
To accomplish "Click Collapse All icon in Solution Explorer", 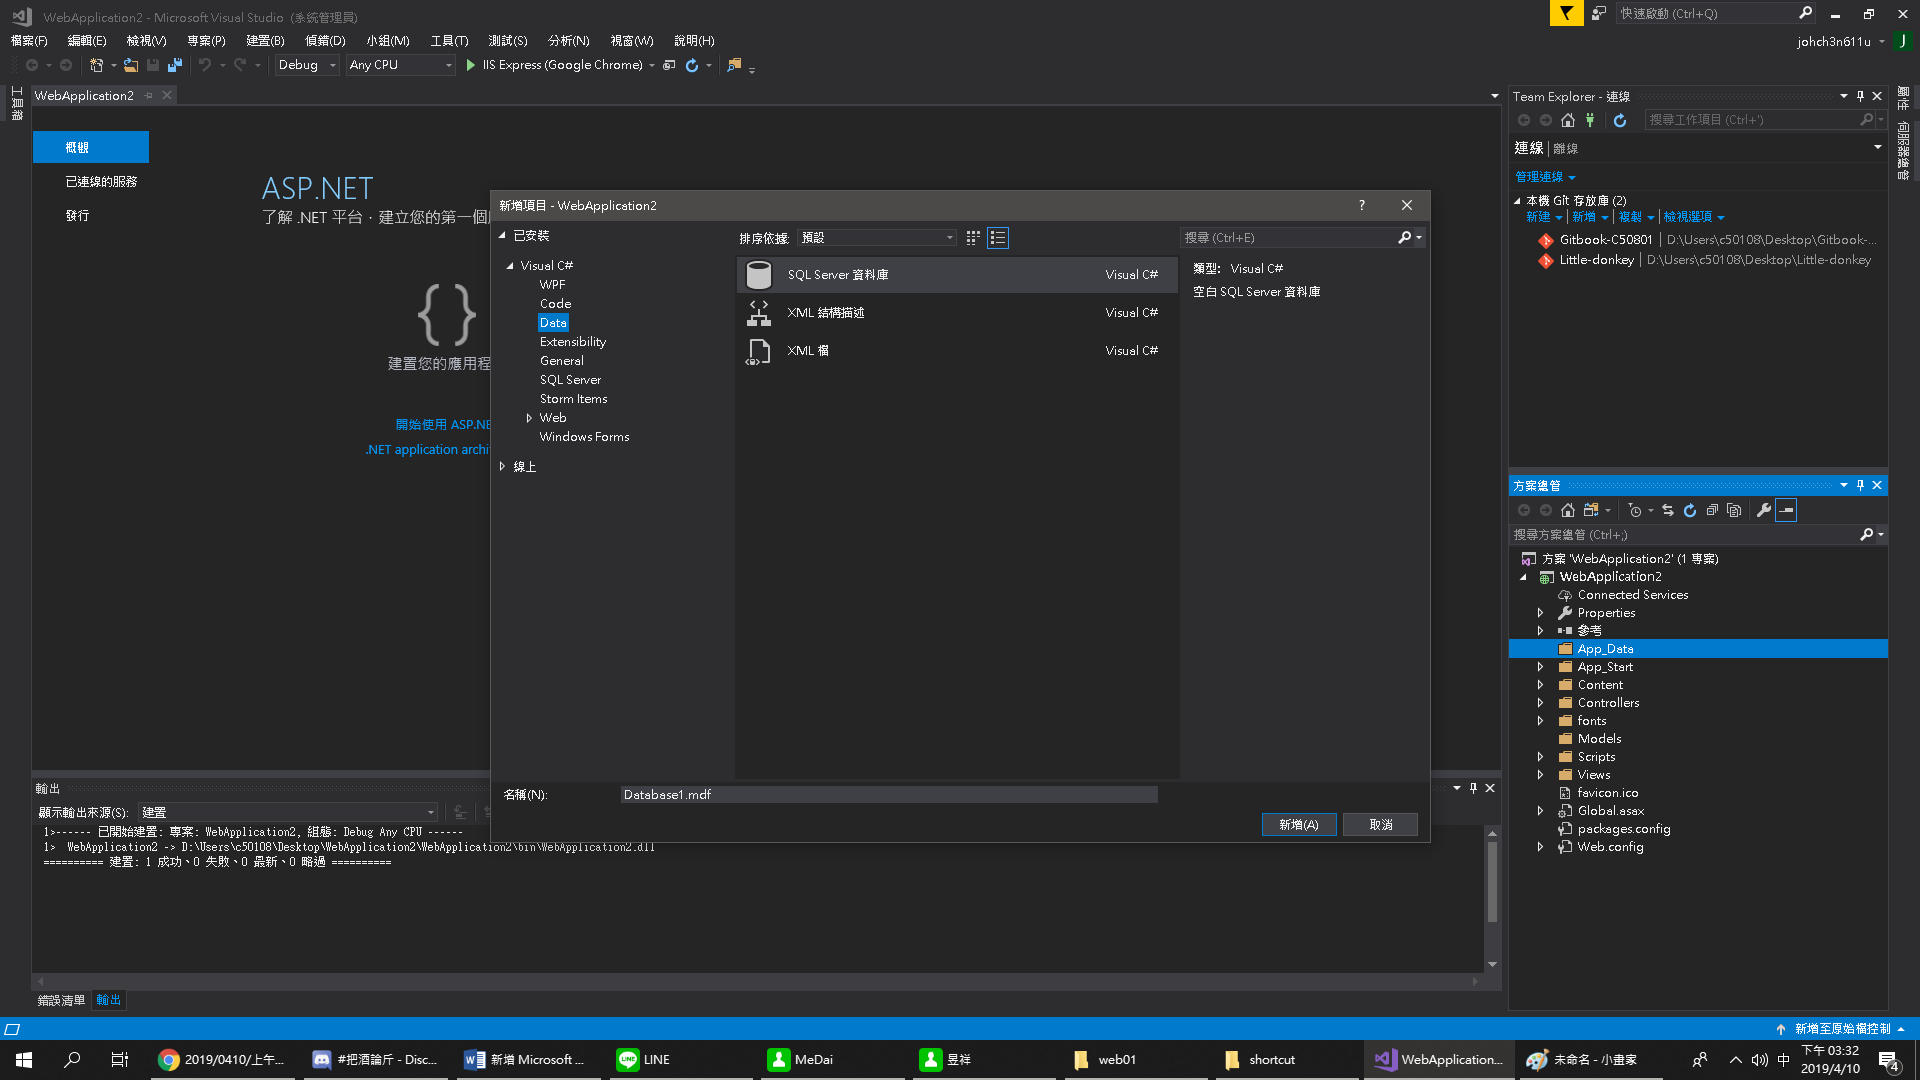I will (x=1712, y=510).
